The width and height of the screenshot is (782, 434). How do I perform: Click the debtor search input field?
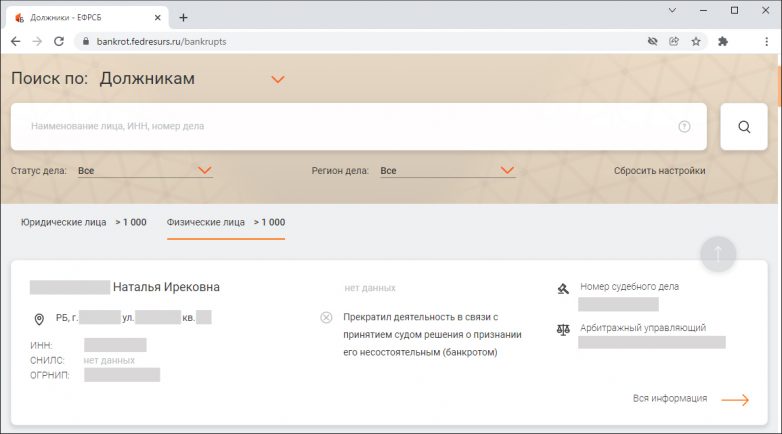tap(340, 127)
